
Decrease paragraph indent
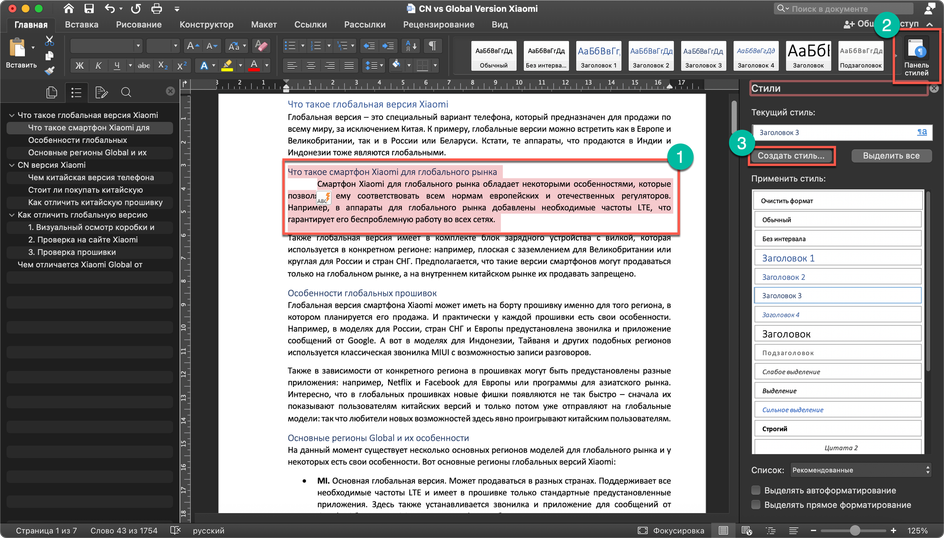[x=369, y=46]
